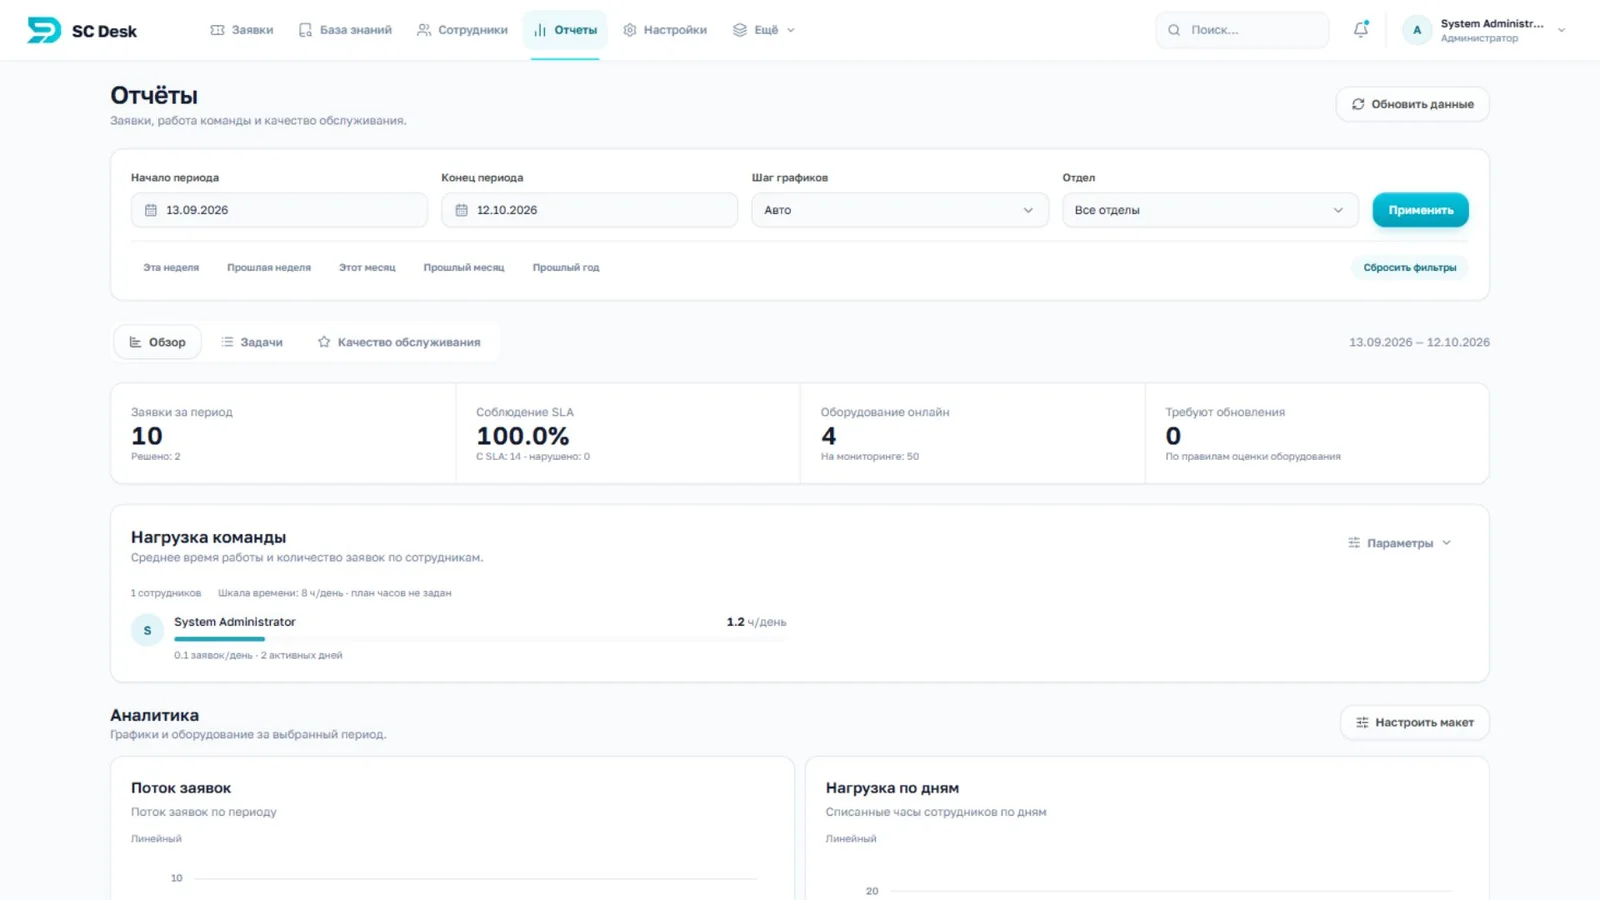Open the Шаг графиков dropdown
The height and width of the screenshot is (900, 1600).
(x=900, y=210)
